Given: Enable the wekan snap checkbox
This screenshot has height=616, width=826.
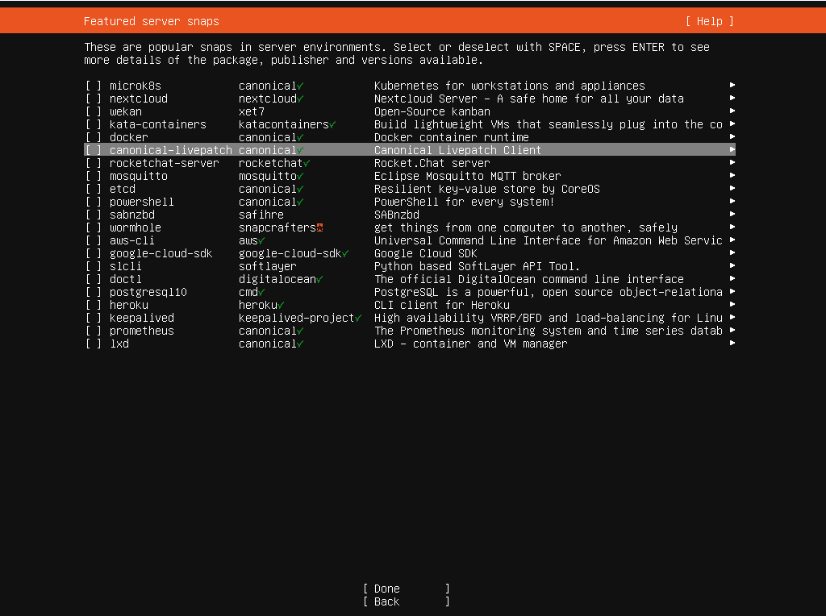Looking at the screenshot, I should coord(93,112).
